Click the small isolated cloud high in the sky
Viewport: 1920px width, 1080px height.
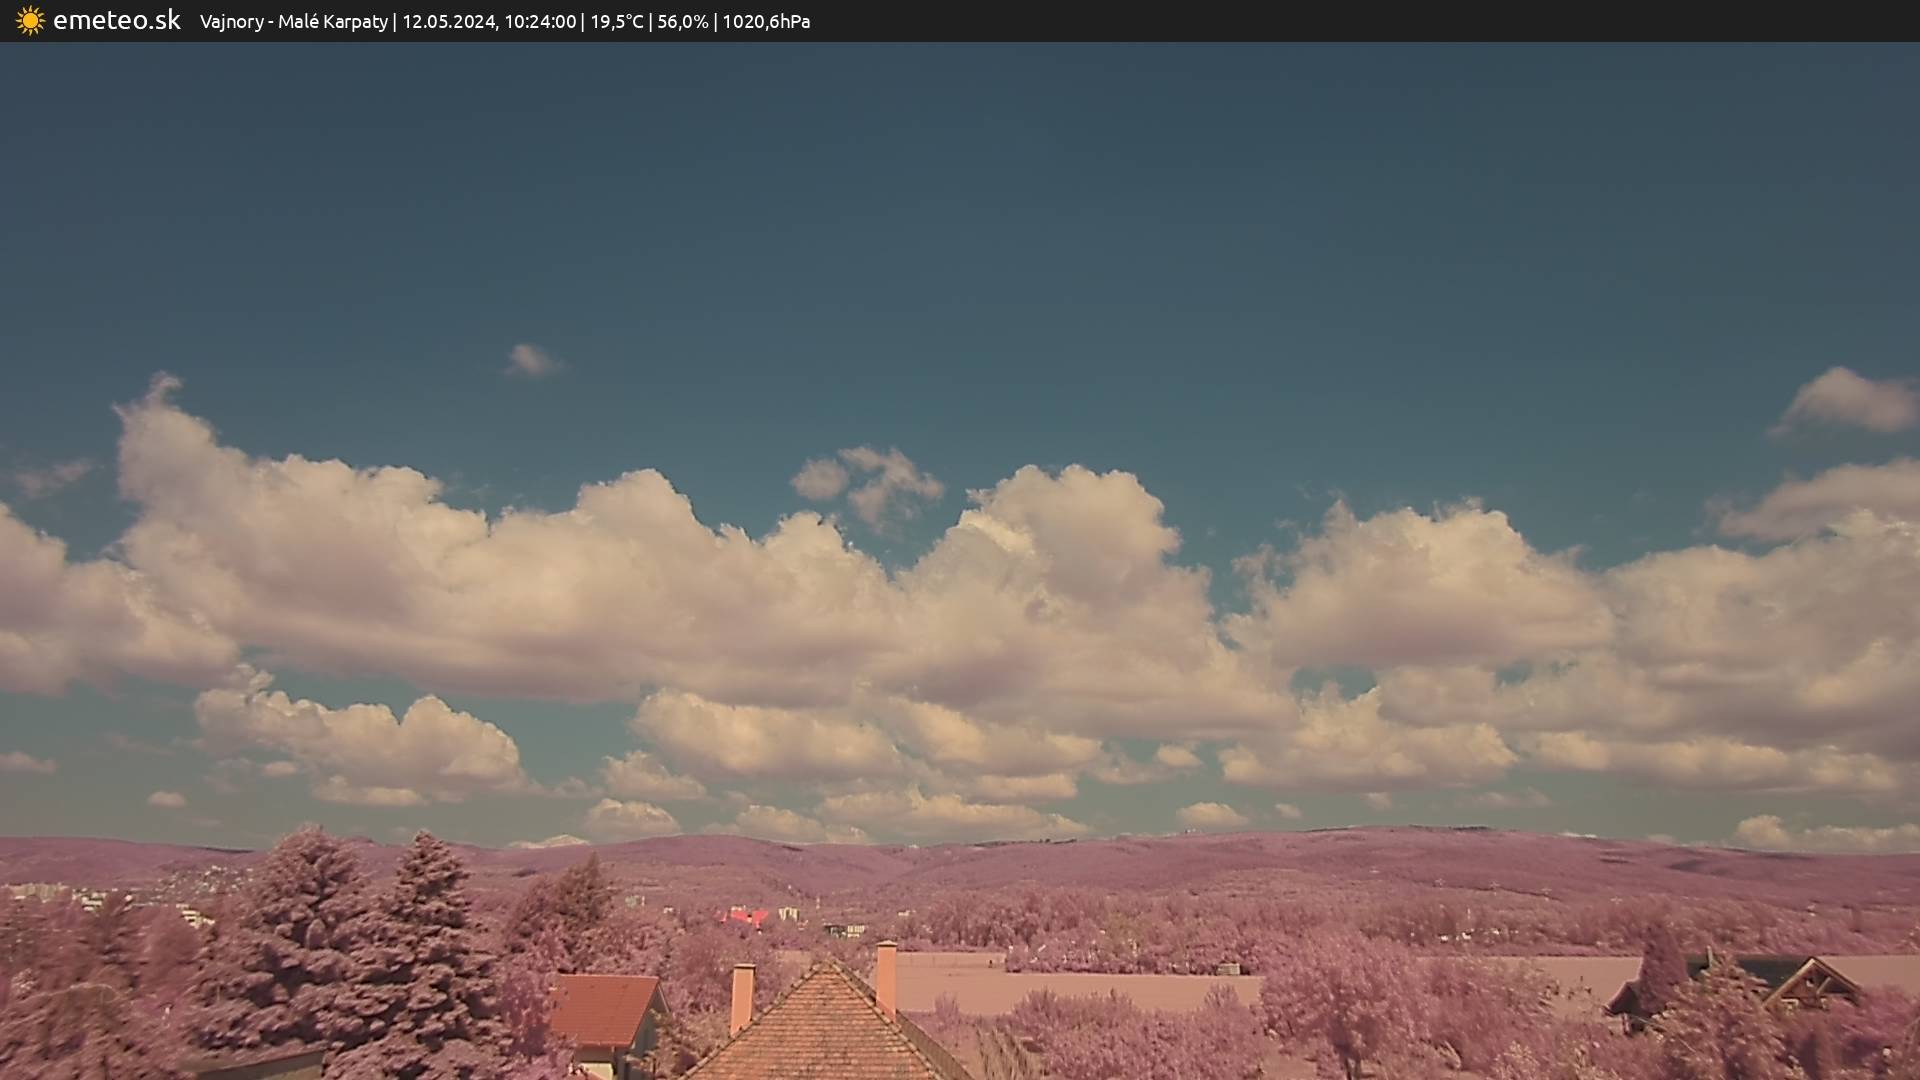(x=531, y=360)
